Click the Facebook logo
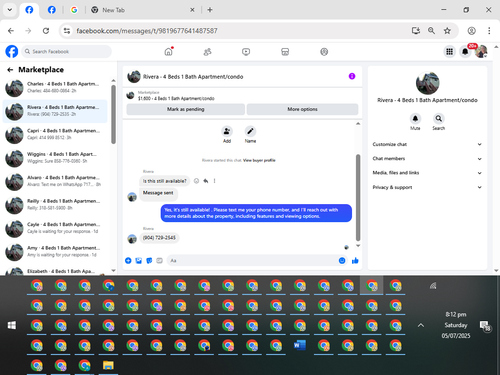This screenshot has width=500, height=375. tap(12, 52)
